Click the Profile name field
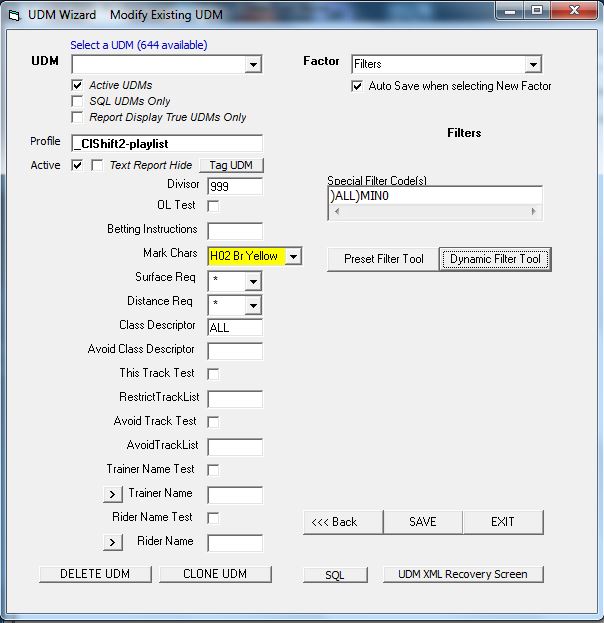Image resolution: width=604 pixels, height=623 pixels. tap(167, 143)
